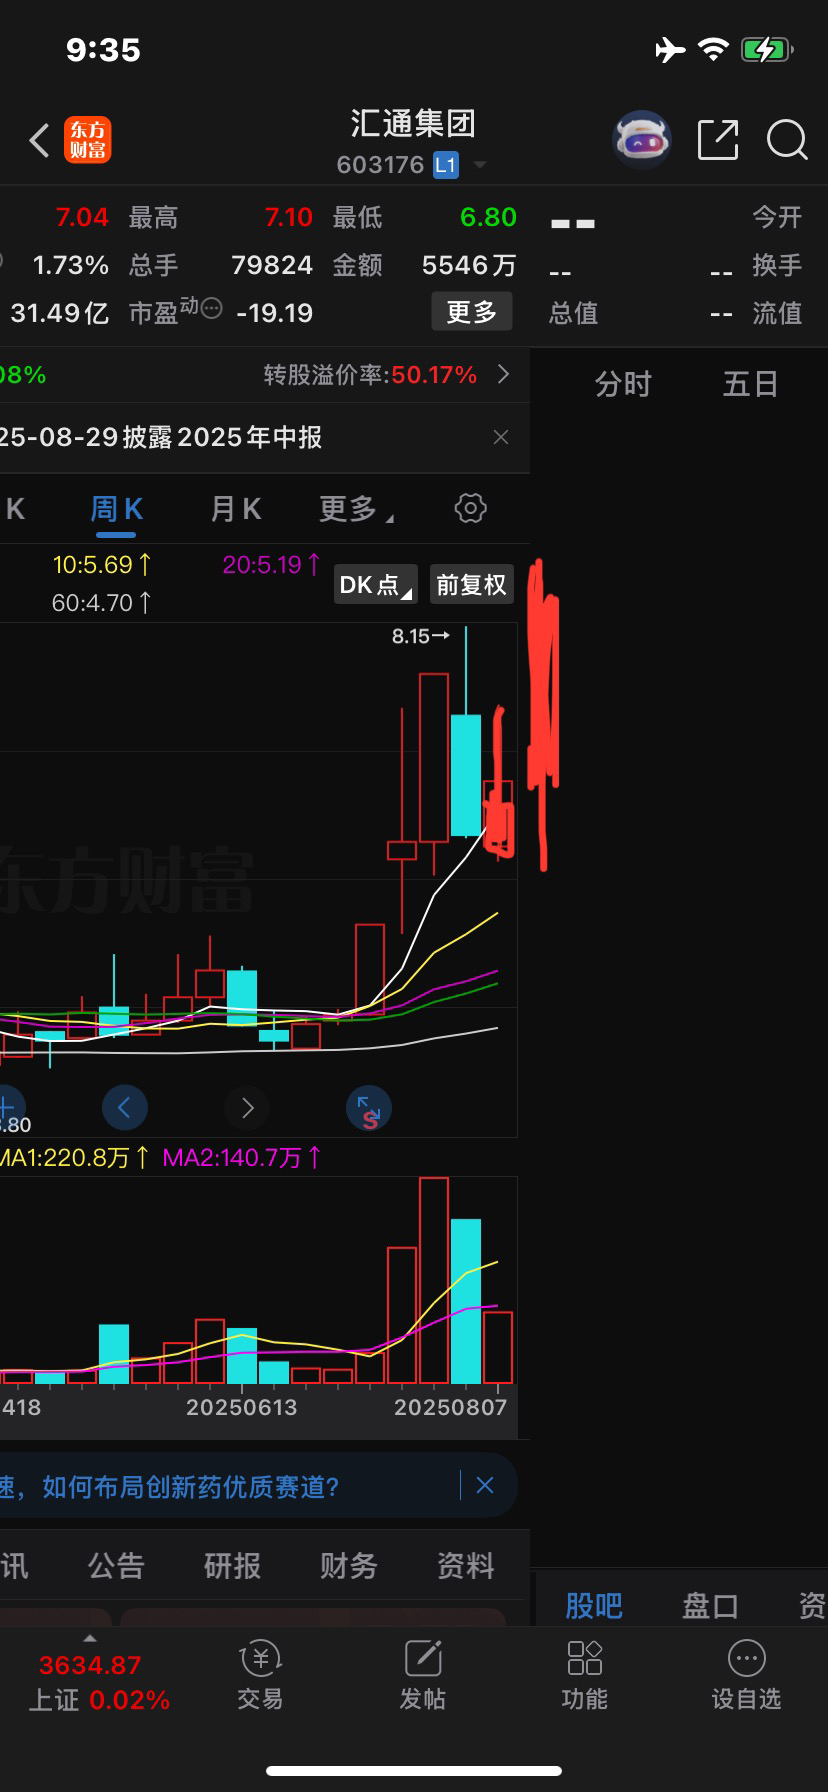Expand the index ticker up arrow
The width and height of the screenshot is (828, 1792).
pos(90,1639)
